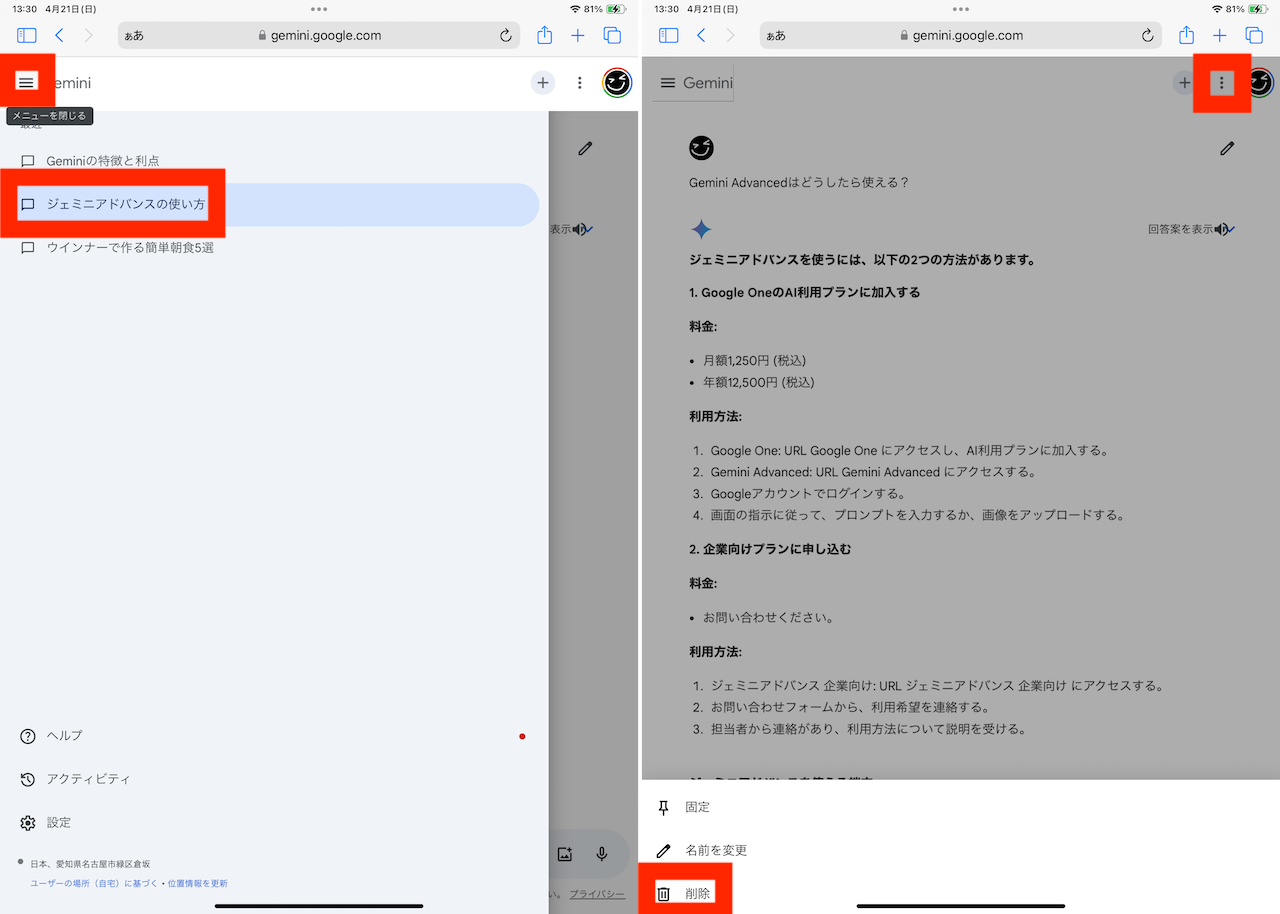This screenshot has width=1280, height=914.
Task: Tap the Safari share icon in right screenshot
Action: pyautogui.click(x=1186, y=35)
